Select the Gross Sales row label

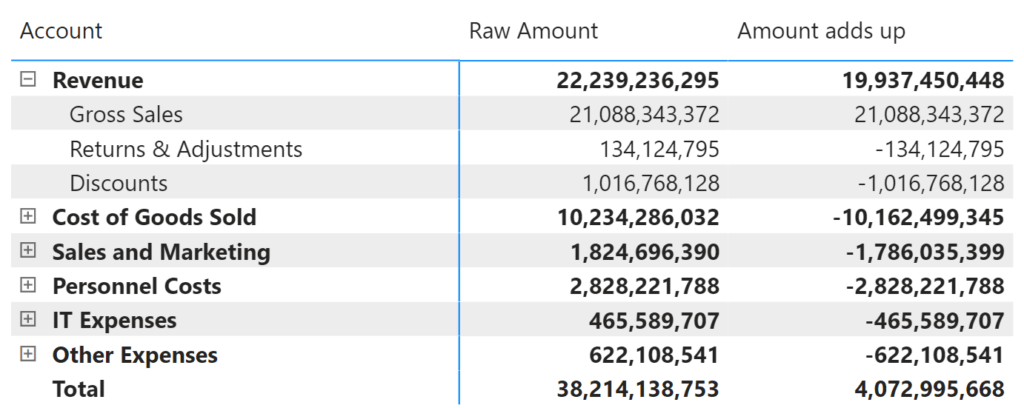[126, 114]
